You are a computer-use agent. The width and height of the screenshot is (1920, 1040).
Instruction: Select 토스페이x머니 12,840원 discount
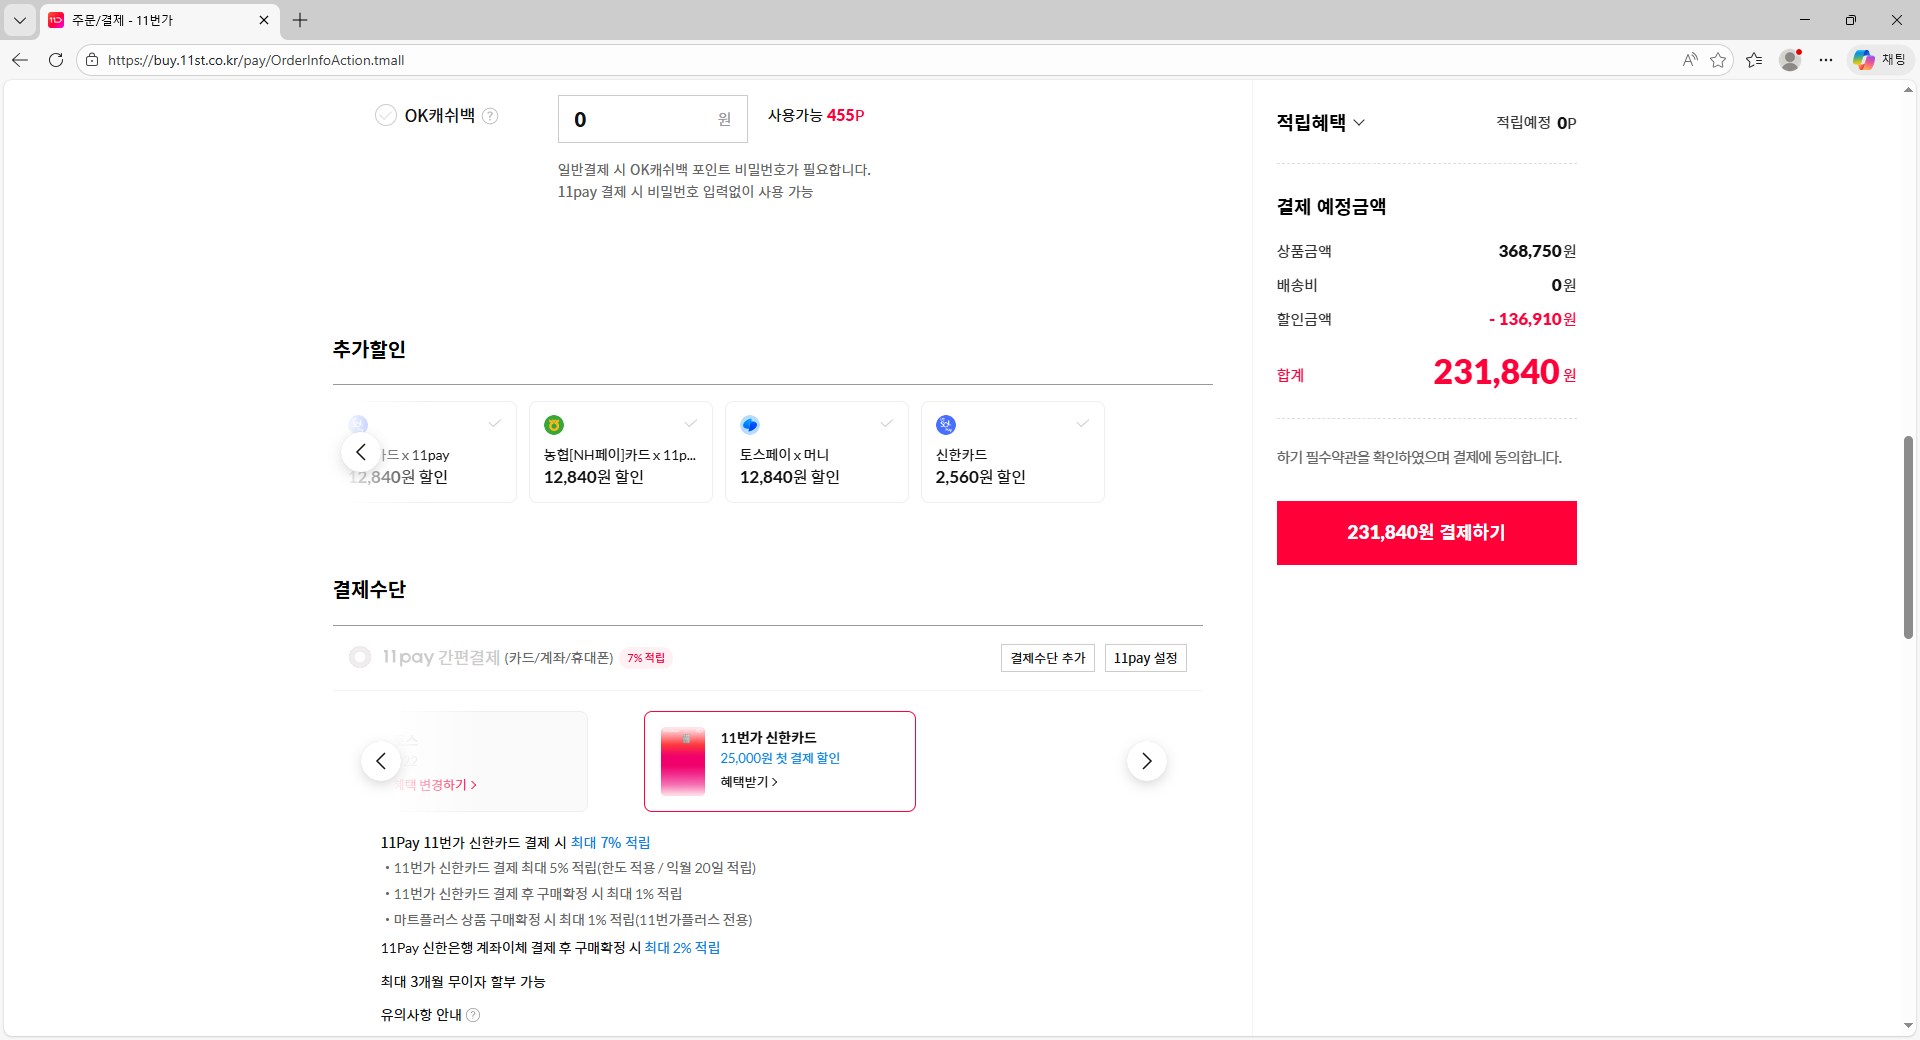pyautogui.click(x=816, y=452)
